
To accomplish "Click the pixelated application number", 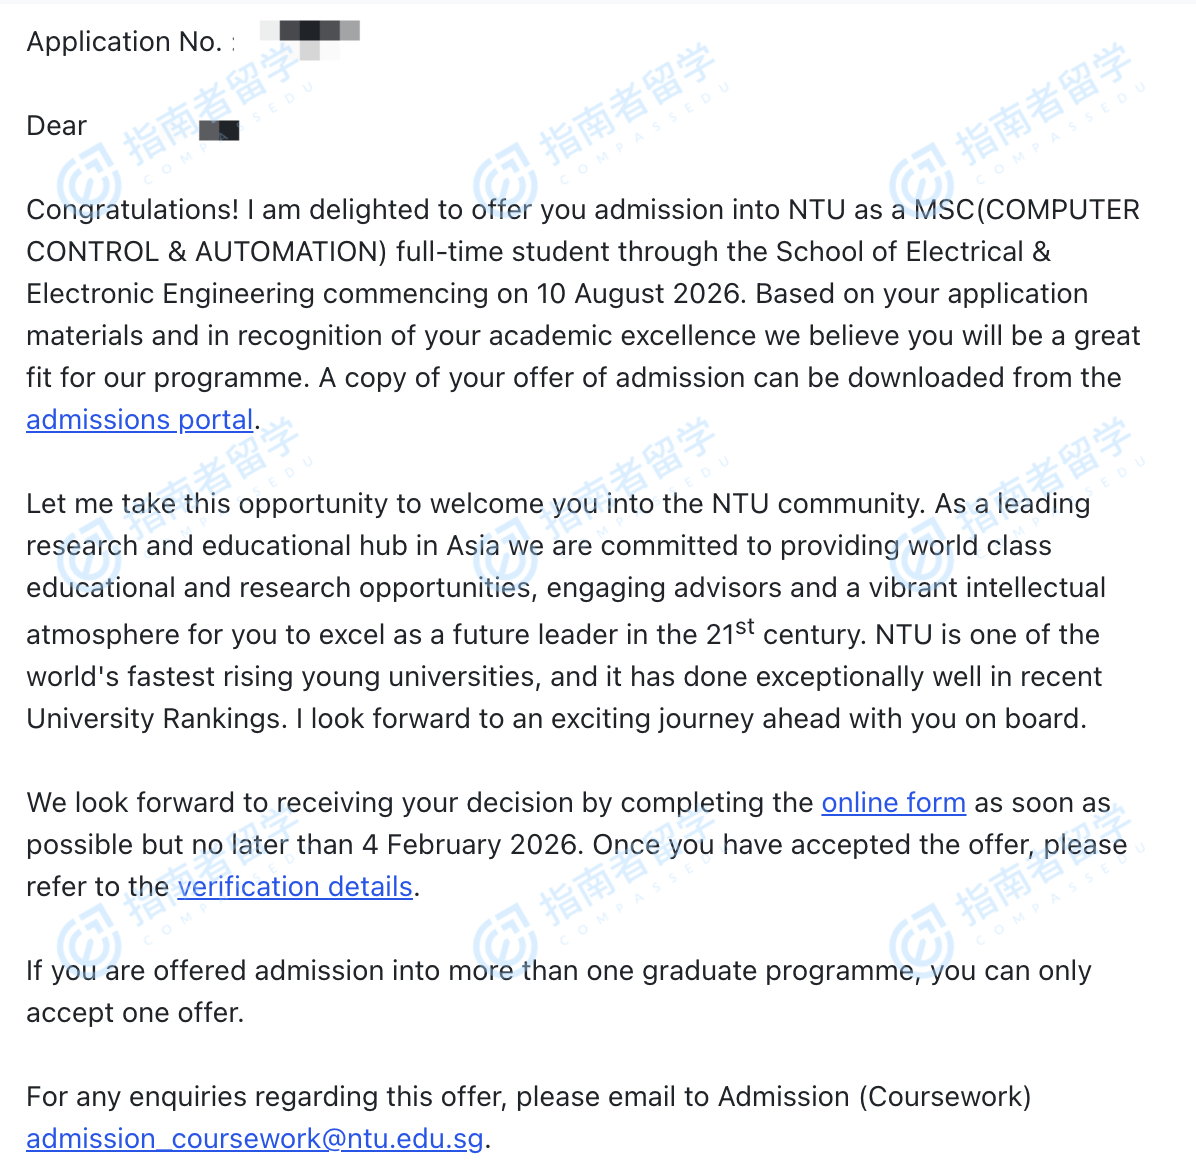I will point(315,36).
